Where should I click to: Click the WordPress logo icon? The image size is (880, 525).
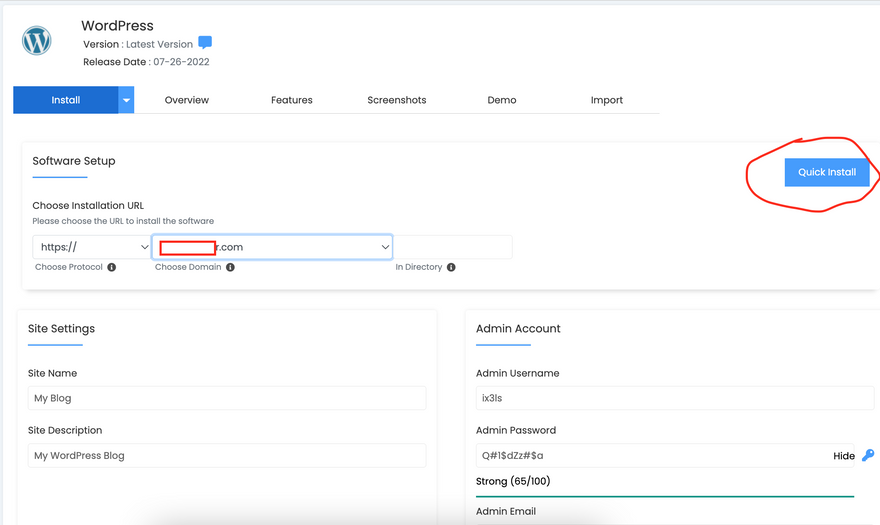point(37,41)
